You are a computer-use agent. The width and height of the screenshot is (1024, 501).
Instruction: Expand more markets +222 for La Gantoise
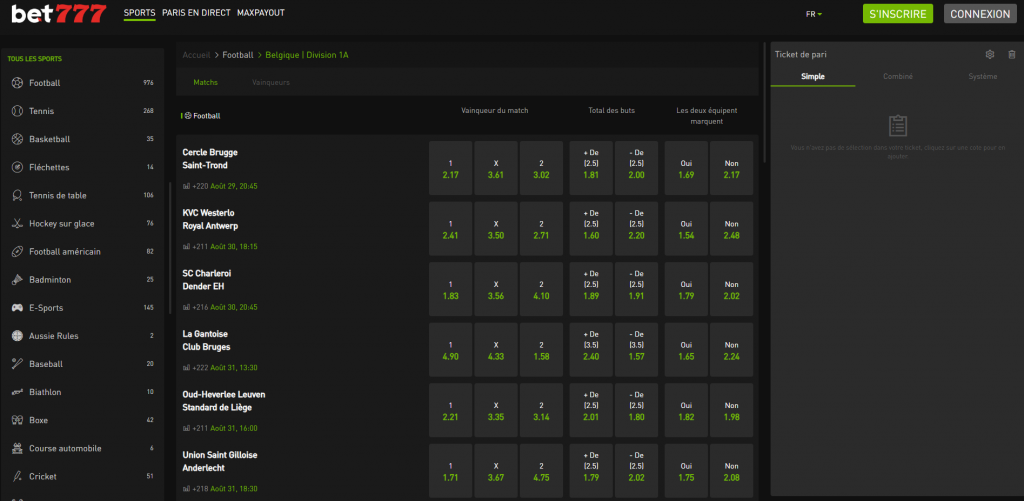click(x=197, y=368)
